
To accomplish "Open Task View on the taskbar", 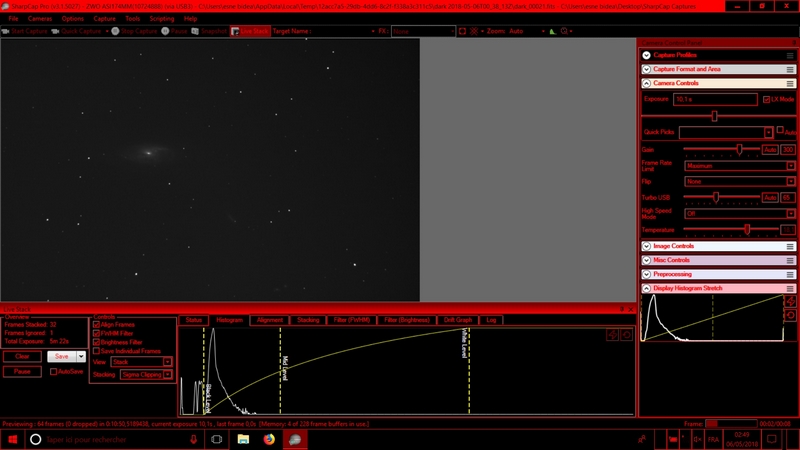I will coord(216,439).
